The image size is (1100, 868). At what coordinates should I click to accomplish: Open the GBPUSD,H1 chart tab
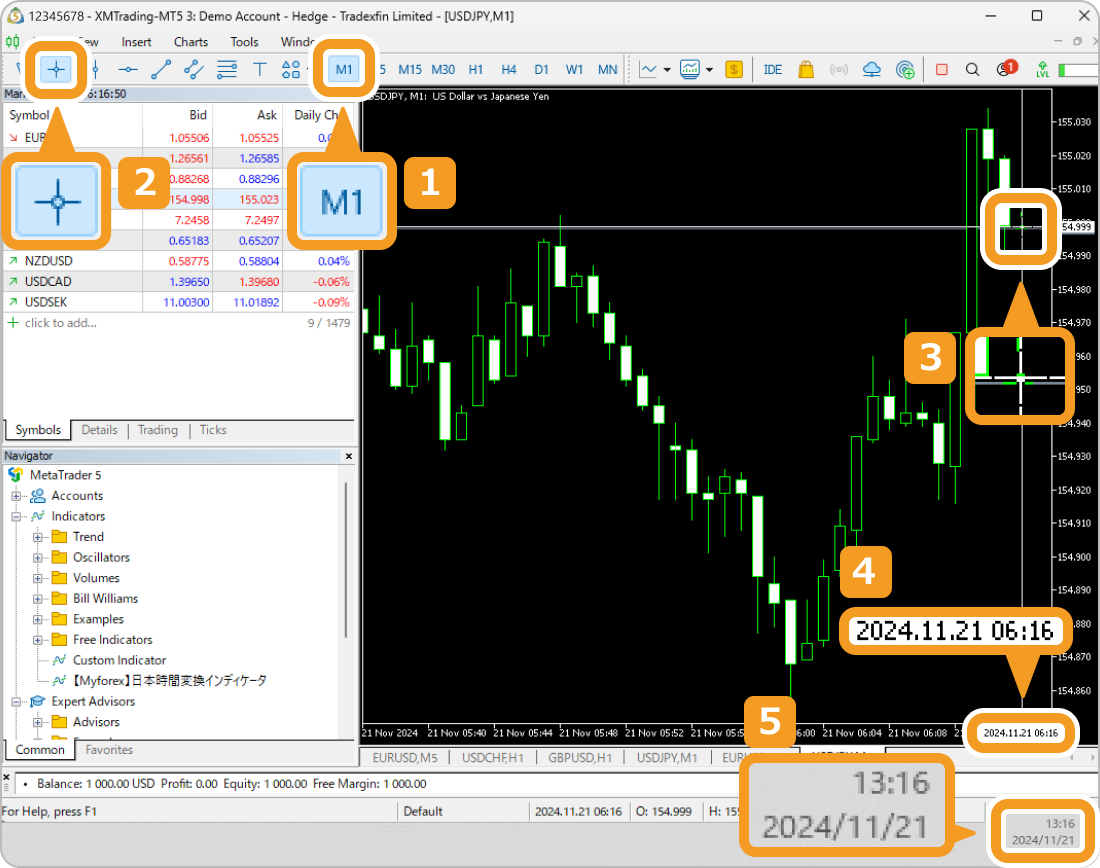point(580,758)
